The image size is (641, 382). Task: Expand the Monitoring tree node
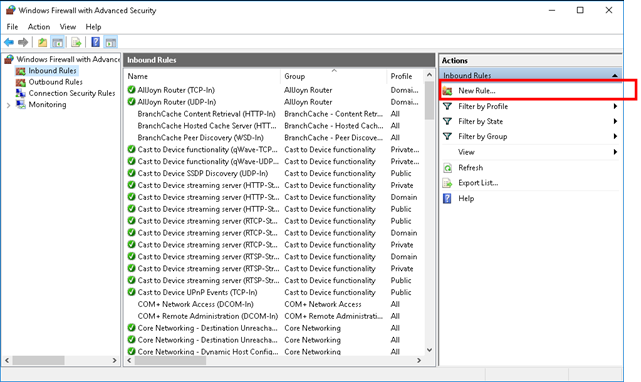point(8,105)
